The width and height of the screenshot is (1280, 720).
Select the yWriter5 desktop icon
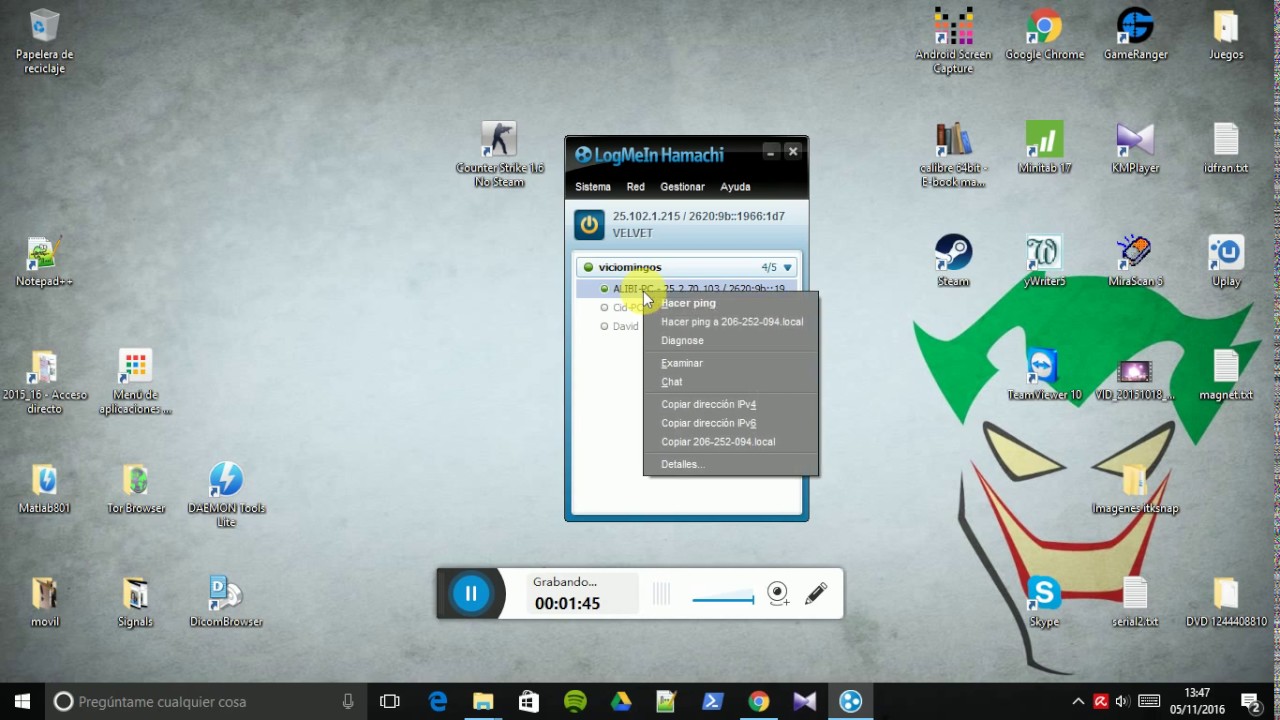click(1044, 261)
